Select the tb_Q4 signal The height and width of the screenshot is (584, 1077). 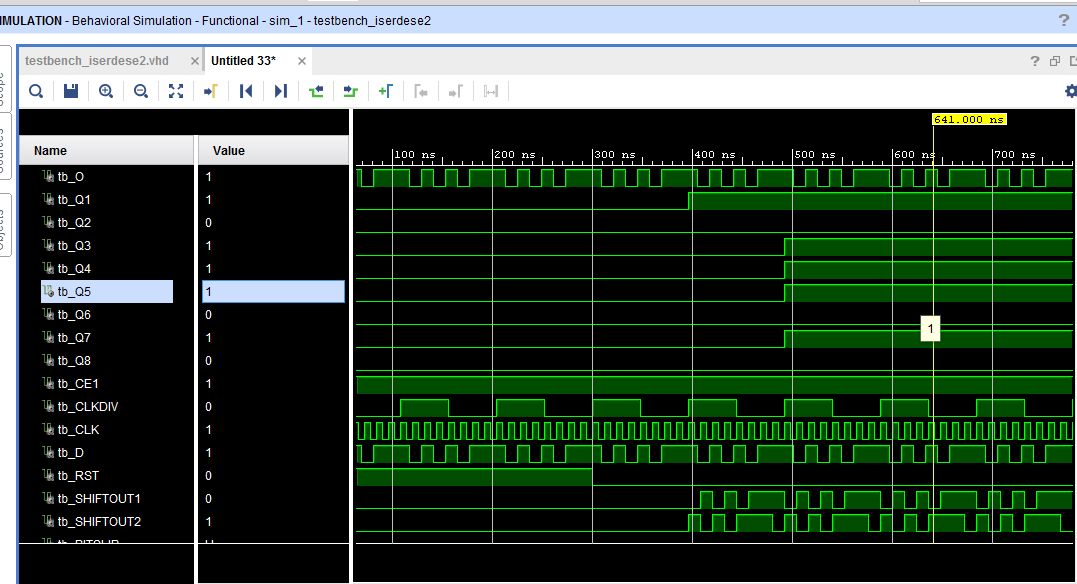[73, 269]
